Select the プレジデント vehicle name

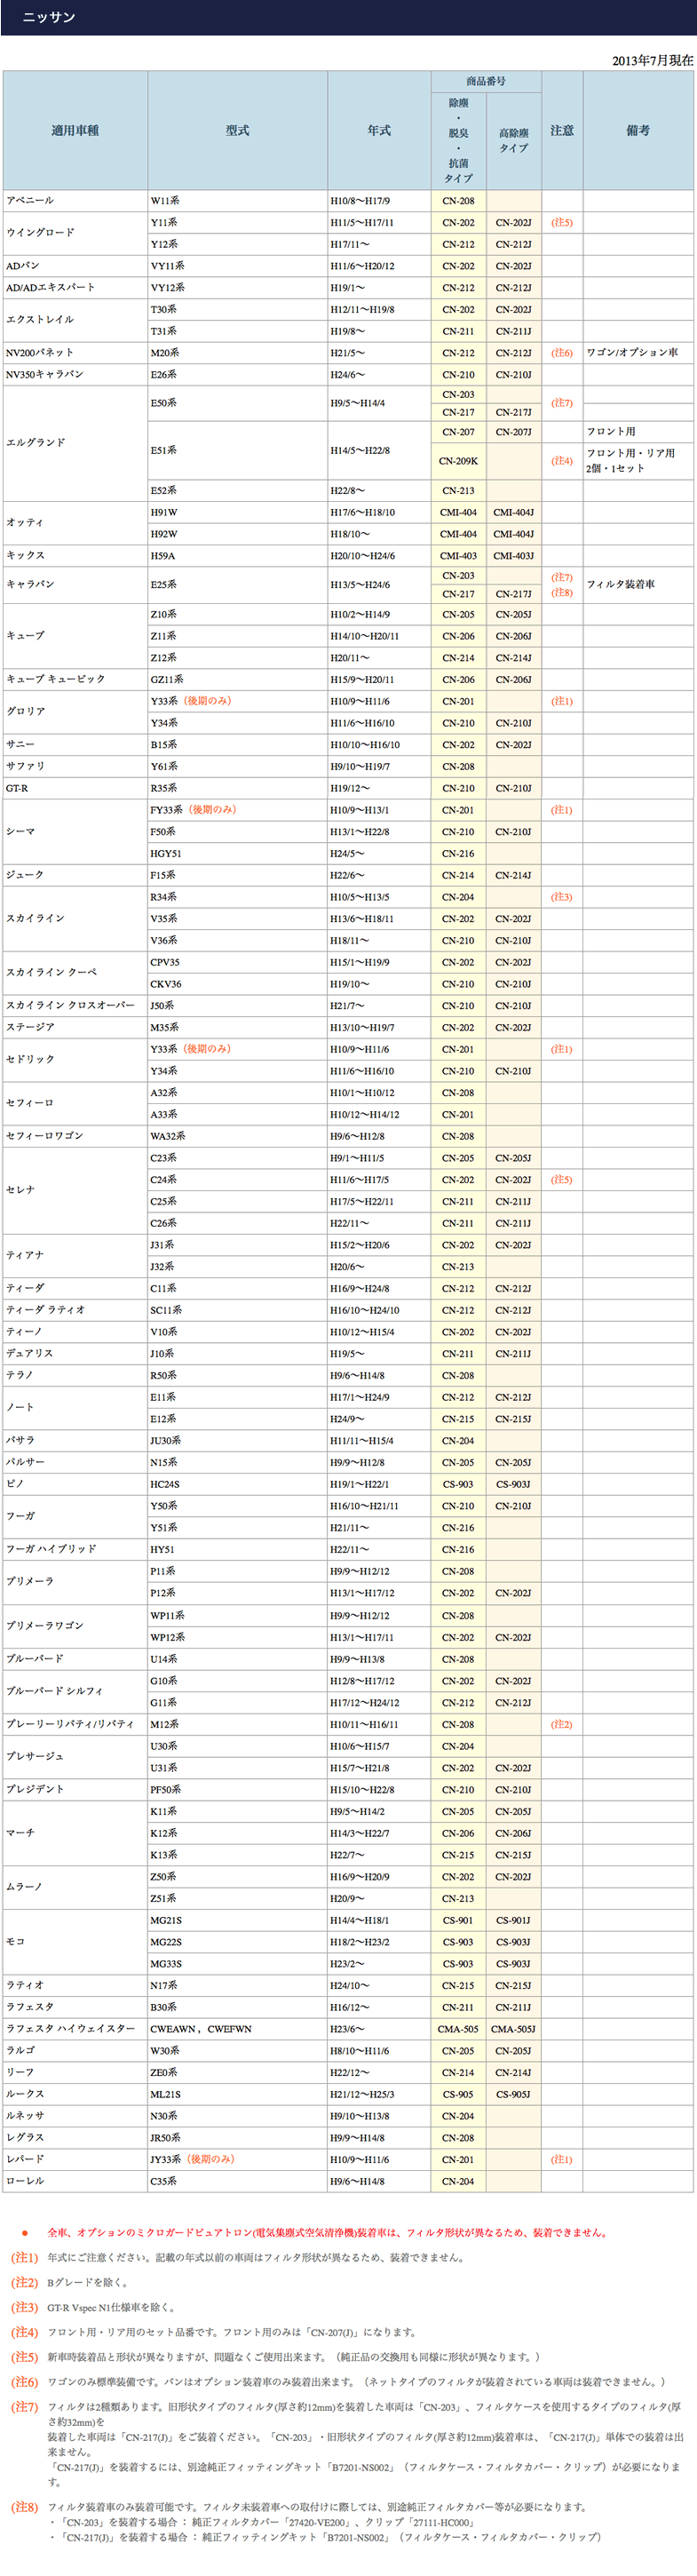click(35, 1790)
